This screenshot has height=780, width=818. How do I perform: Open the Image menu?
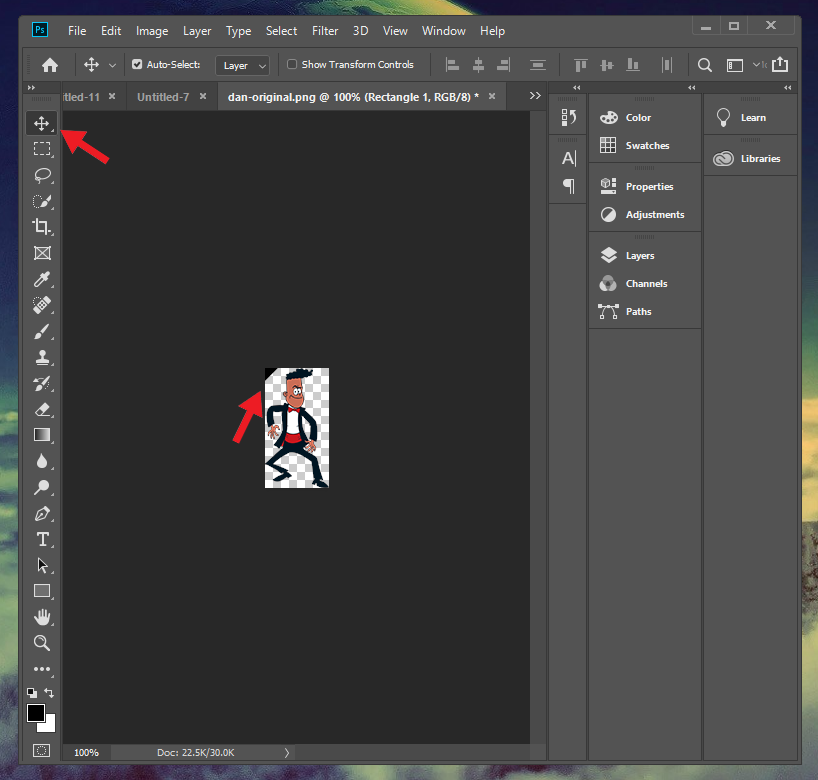tap(152, 31)
